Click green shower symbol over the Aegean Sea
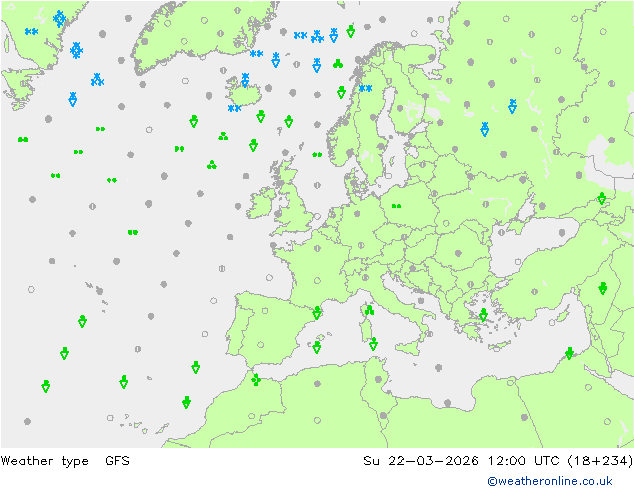 pyautogui.click(x=483, y=315)
